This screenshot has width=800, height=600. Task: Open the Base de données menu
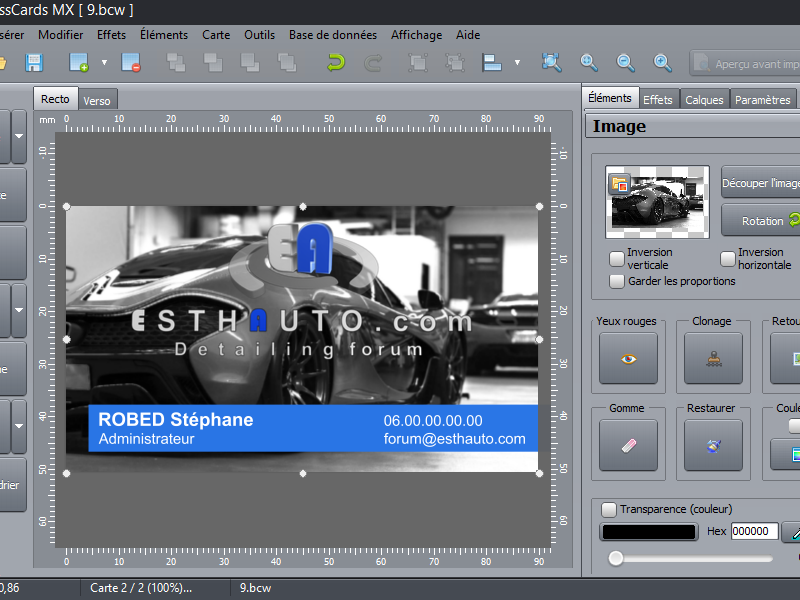(333, 35)
